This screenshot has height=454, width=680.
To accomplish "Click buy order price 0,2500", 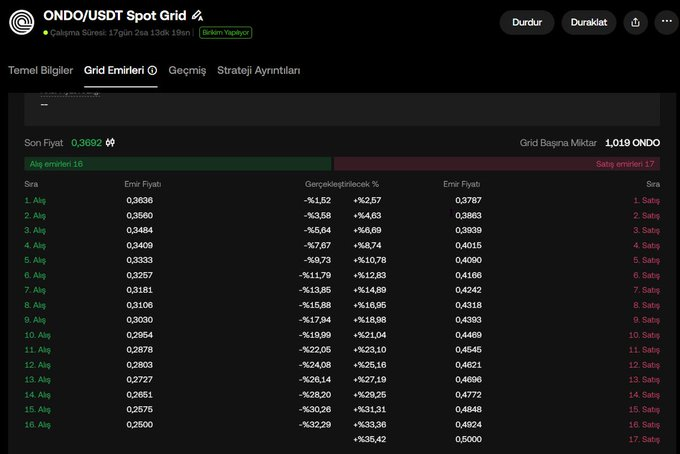I will pyautogui.click(x=140, y=425).
